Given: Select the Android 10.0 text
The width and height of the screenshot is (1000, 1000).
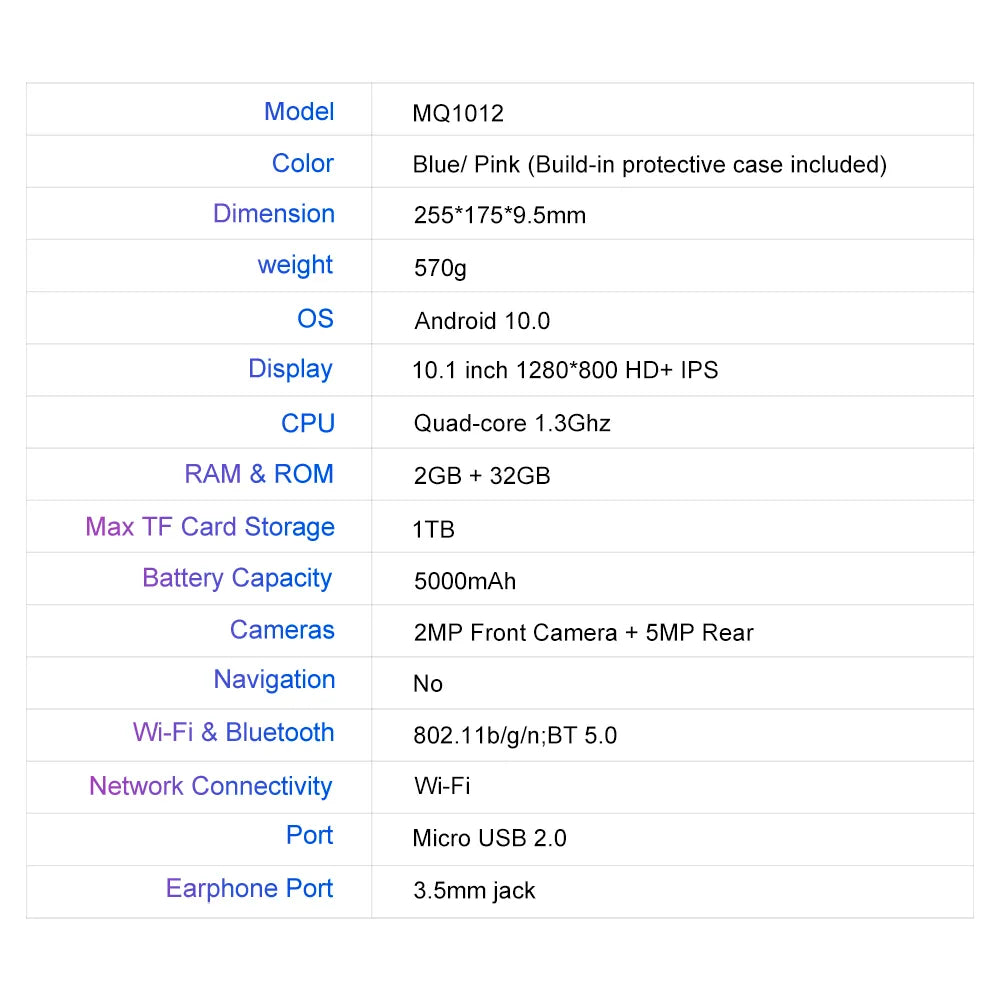Looking at the screenshot, I should [482, 320].
